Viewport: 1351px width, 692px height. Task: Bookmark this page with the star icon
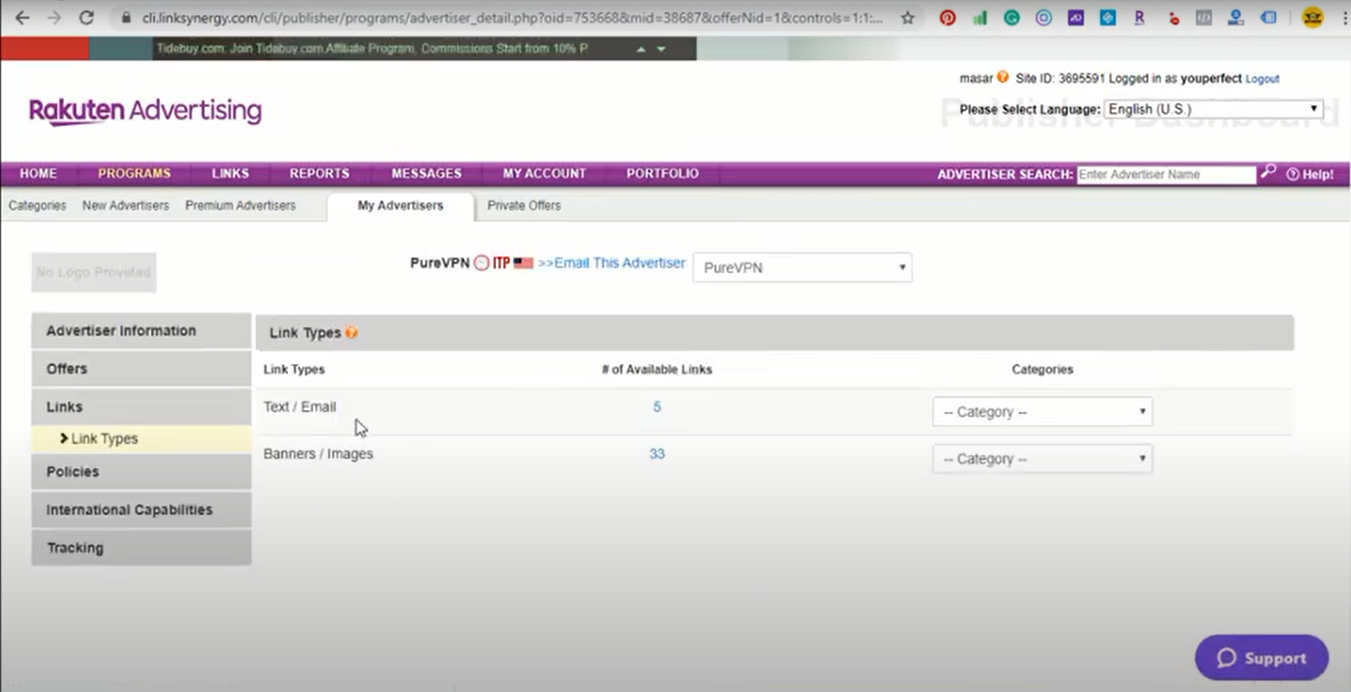(x=908, y=18)
